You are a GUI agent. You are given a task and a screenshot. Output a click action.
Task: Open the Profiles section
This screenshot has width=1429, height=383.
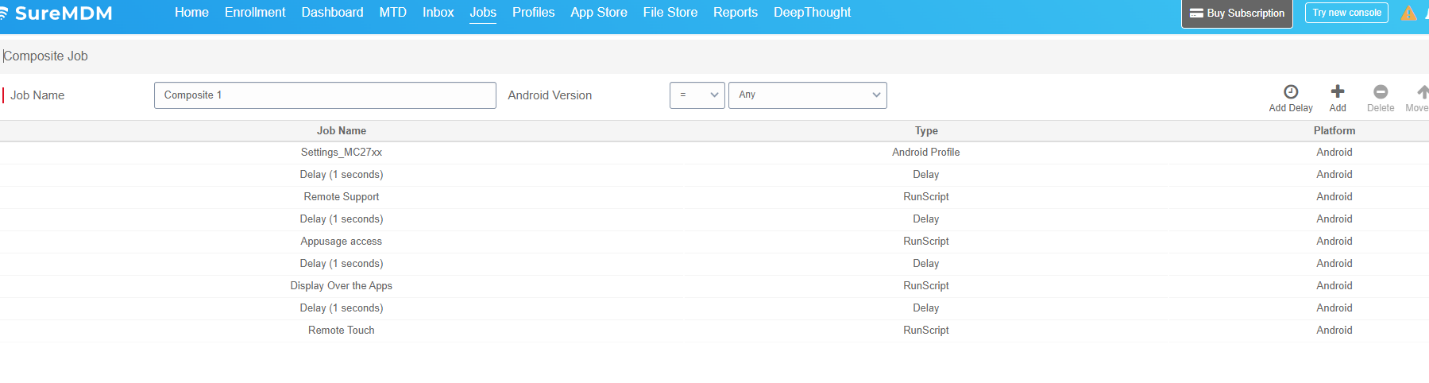(534, 13)
